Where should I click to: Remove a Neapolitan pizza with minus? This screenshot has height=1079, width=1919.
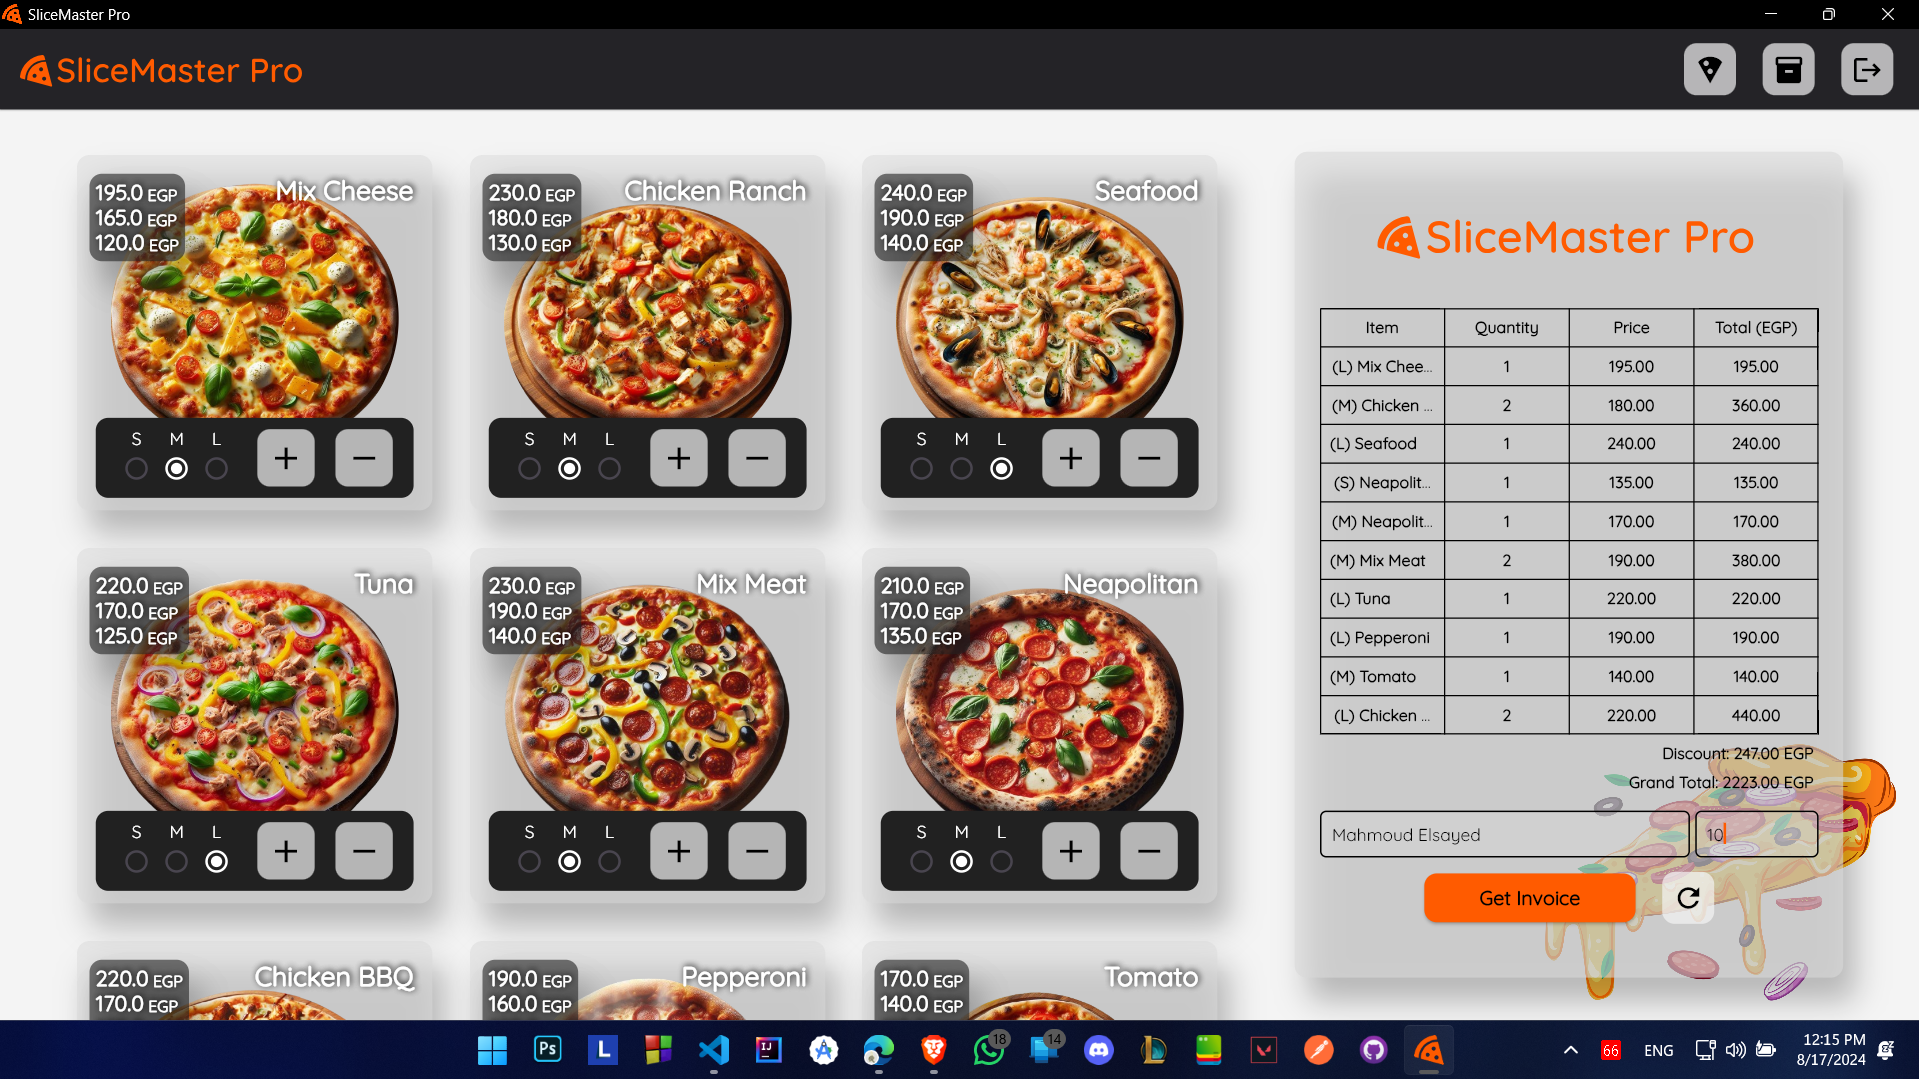1149,851
